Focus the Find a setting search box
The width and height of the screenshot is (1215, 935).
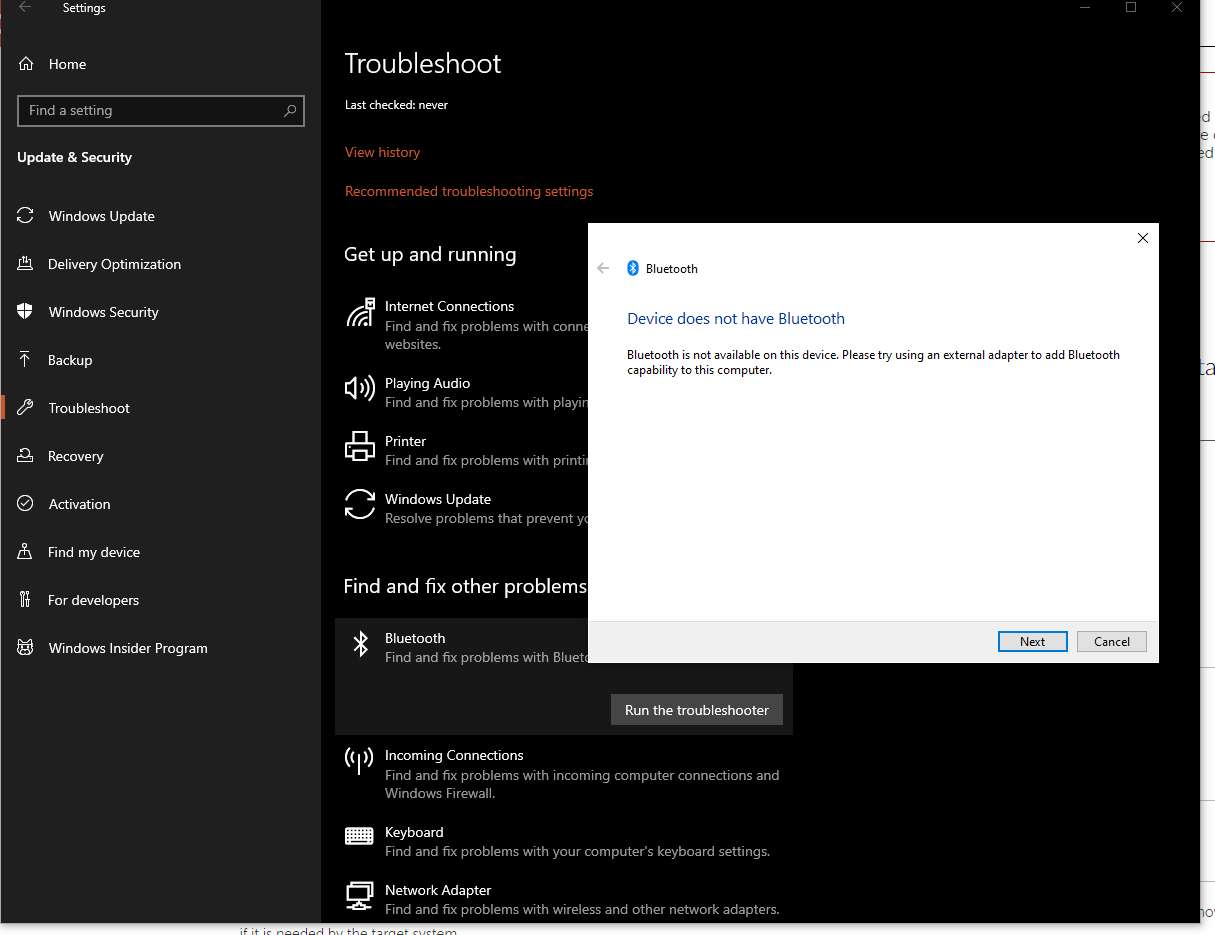161,110
